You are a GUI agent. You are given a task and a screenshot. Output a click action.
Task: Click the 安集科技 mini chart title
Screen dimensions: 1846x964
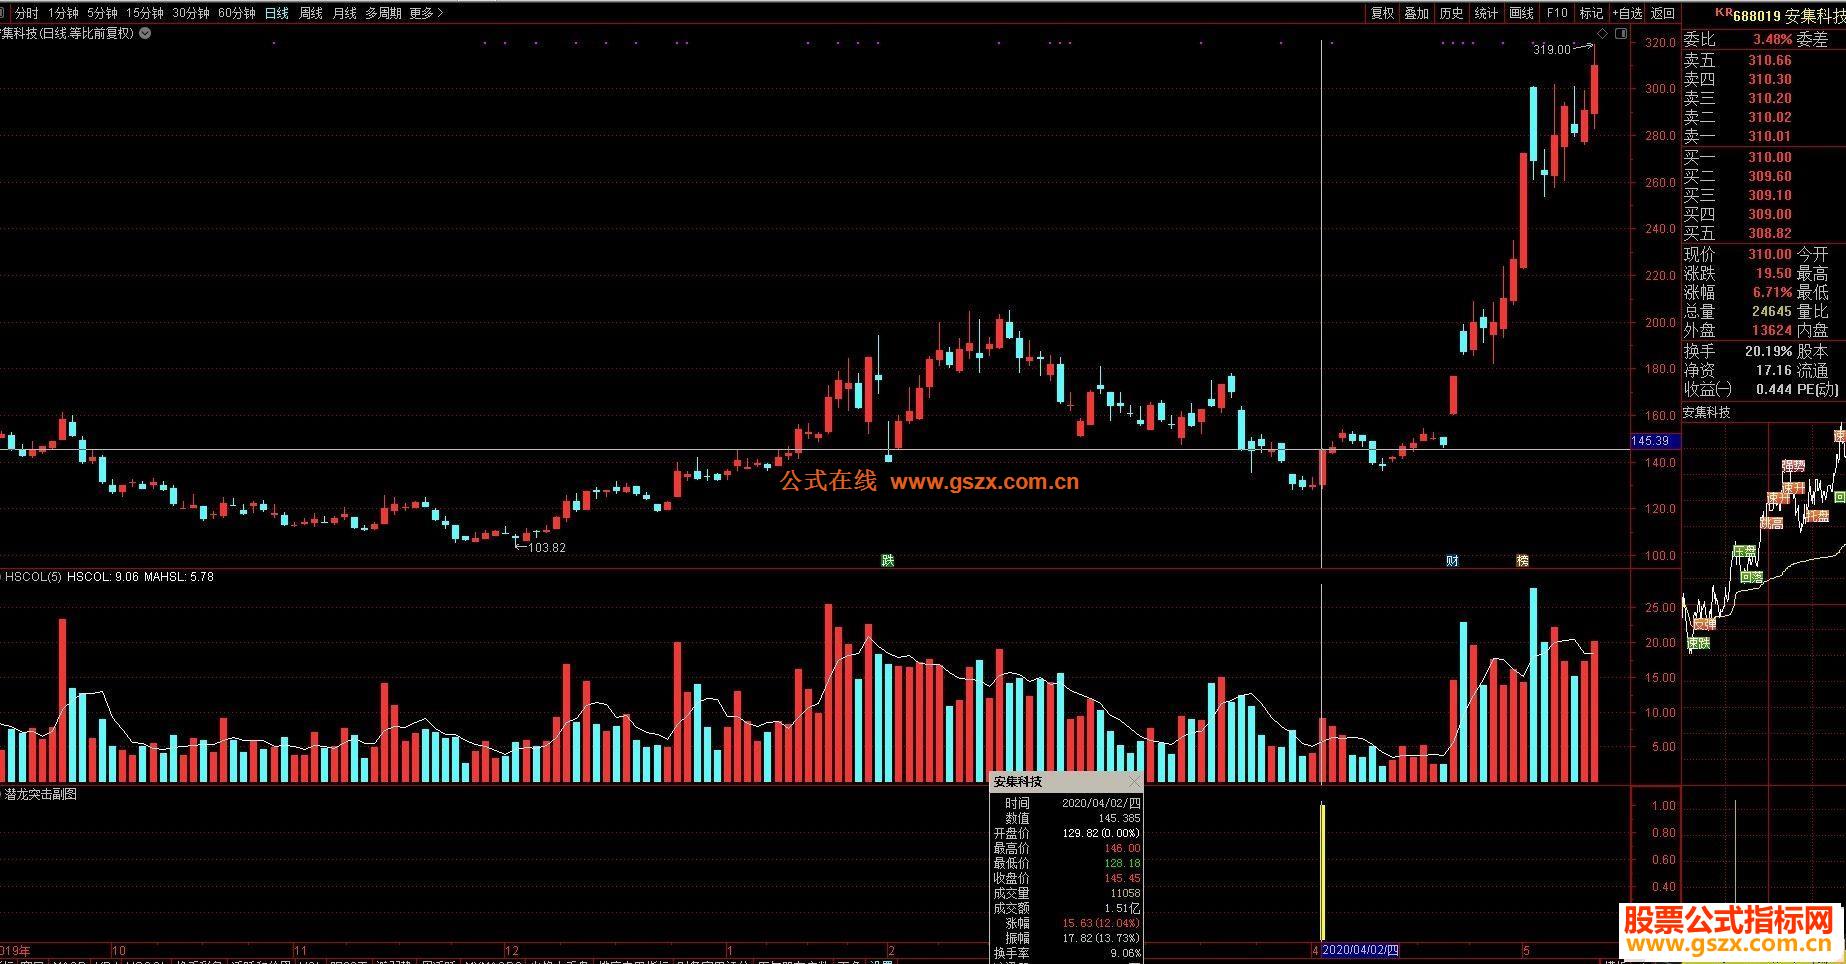click(x=1706, y=412)
